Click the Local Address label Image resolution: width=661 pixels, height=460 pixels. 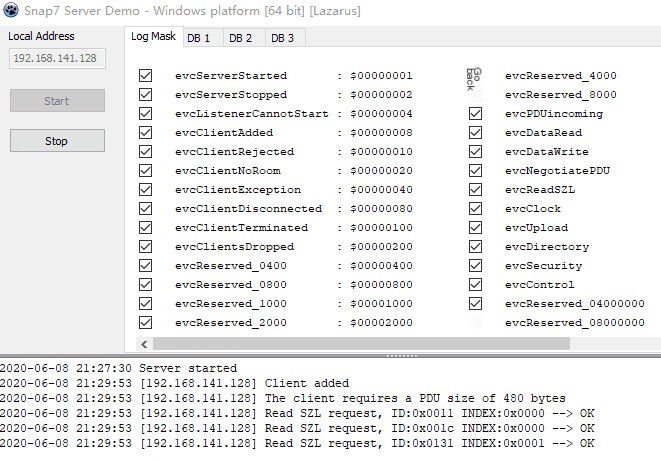[41, 36]
